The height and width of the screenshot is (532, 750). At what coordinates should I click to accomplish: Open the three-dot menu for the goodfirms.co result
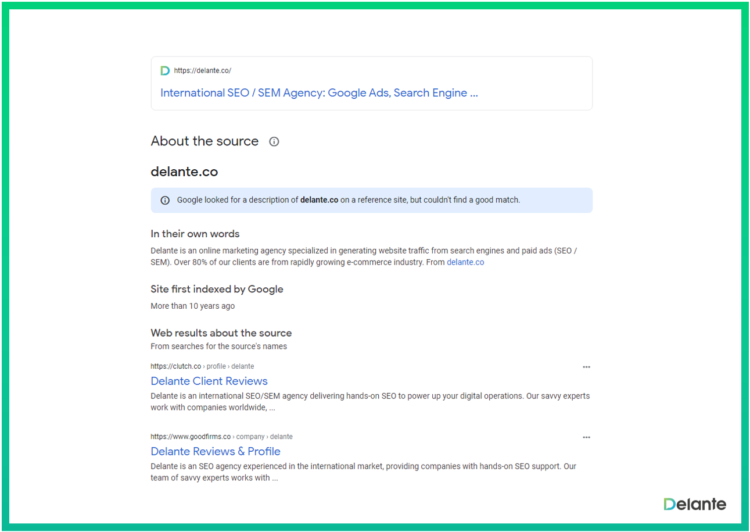point(586,437)
